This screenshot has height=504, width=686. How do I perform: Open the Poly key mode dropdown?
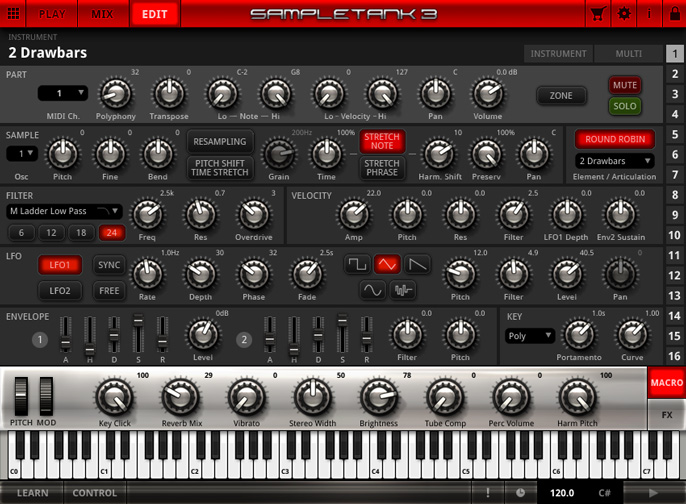click(530, 336)
